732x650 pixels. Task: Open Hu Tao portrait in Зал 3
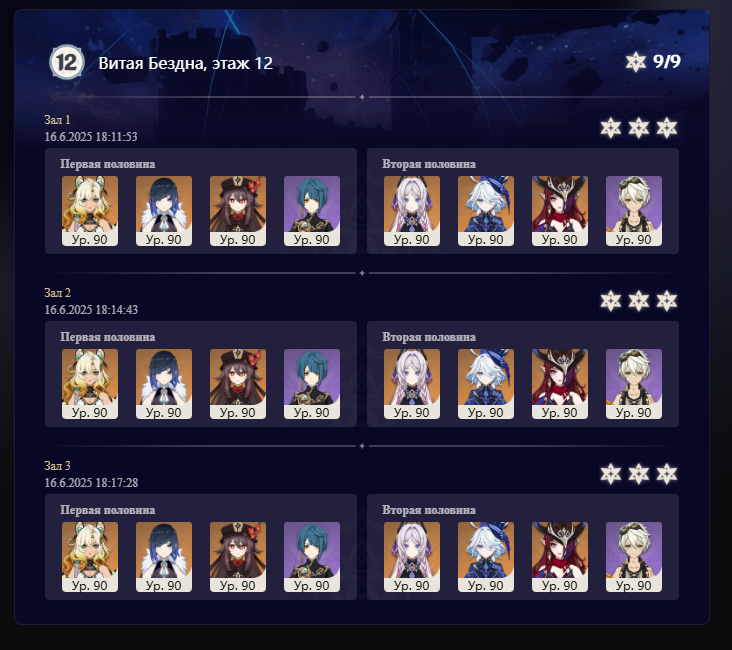[238, 557]
